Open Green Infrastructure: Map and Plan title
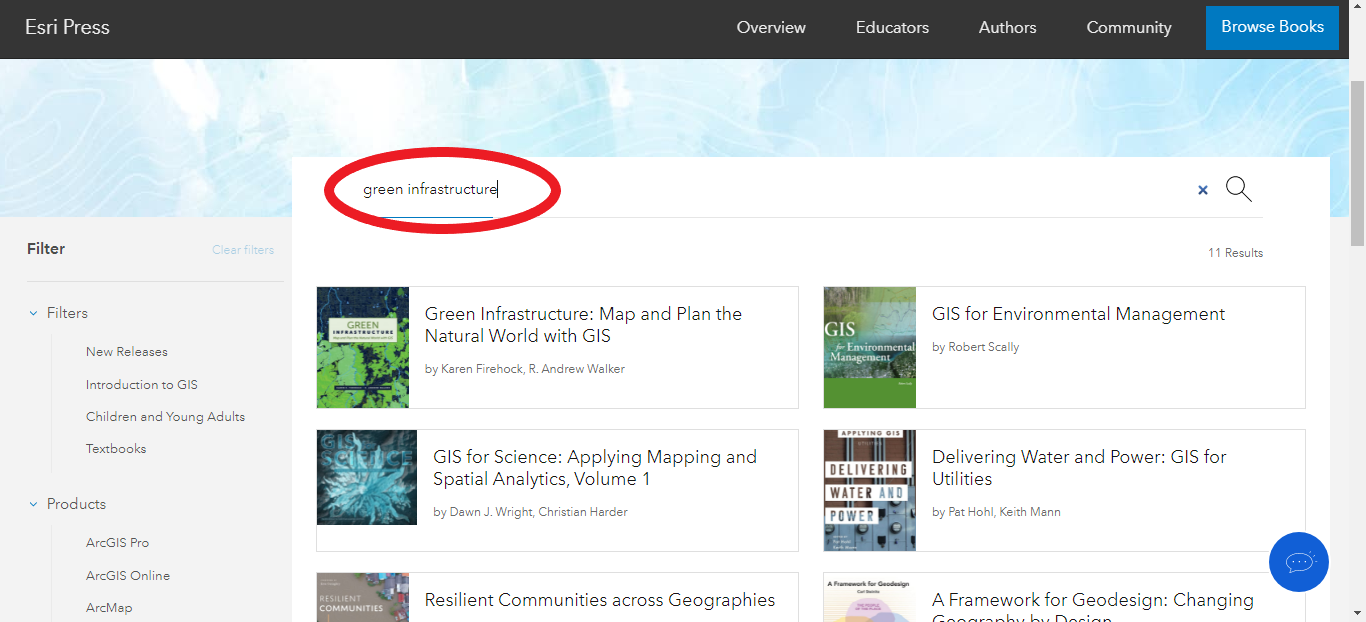The image size is (1366, 622). [583, 325]
